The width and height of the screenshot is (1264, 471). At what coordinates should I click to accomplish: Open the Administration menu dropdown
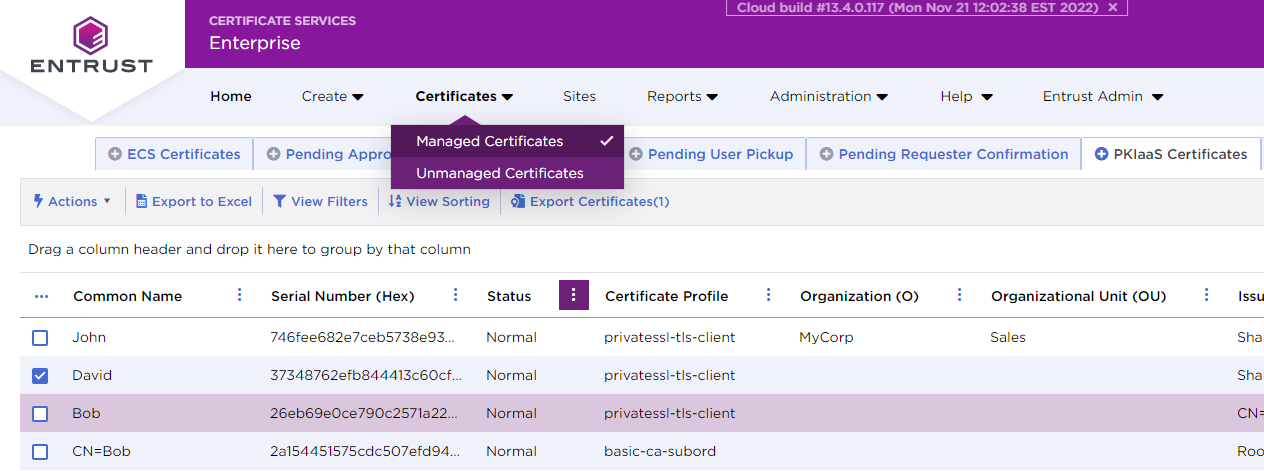[829, 97]
